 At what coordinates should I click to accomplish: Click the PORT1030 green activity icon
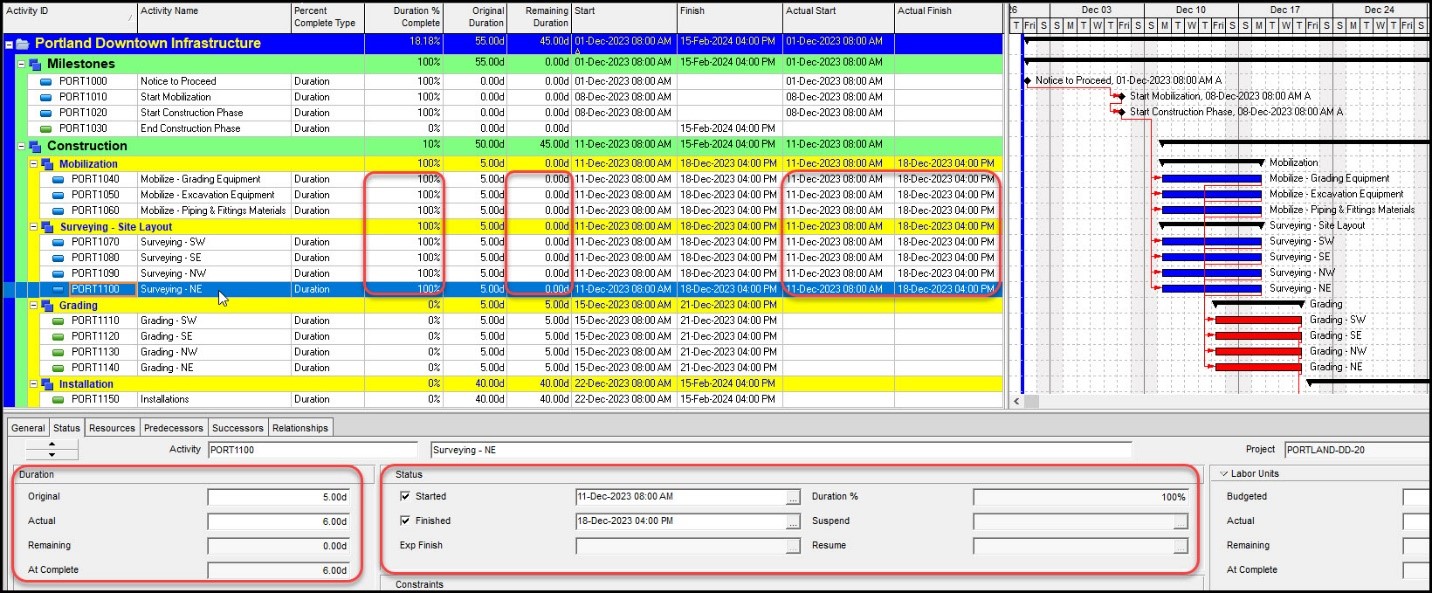point(46,129)
